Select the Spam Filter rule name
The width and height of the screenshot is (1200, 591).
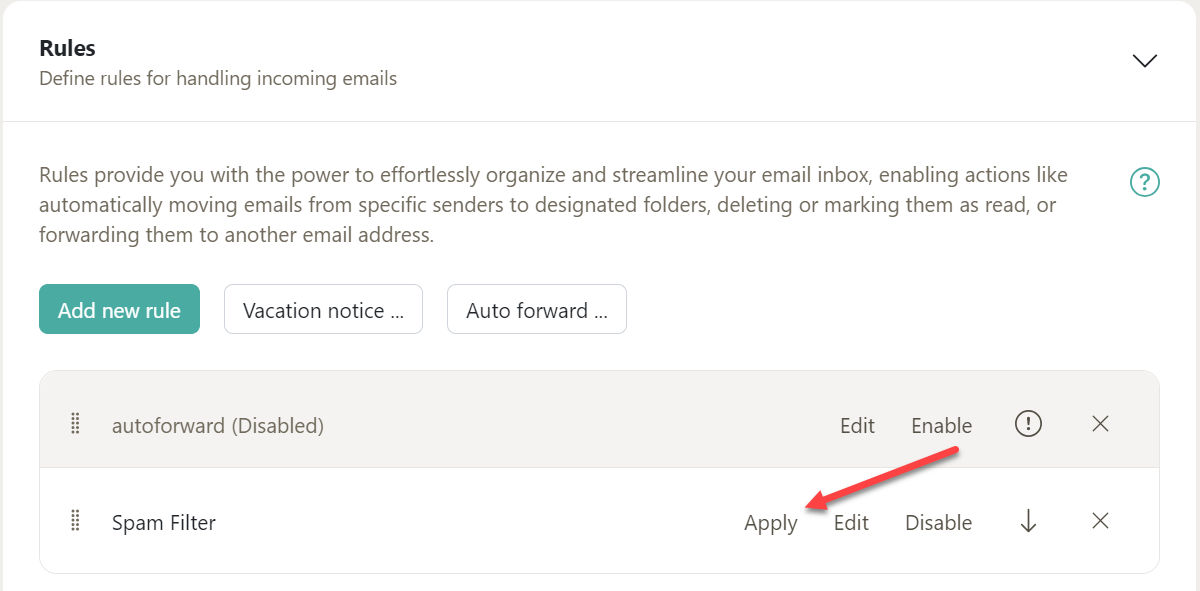[163, 522]
